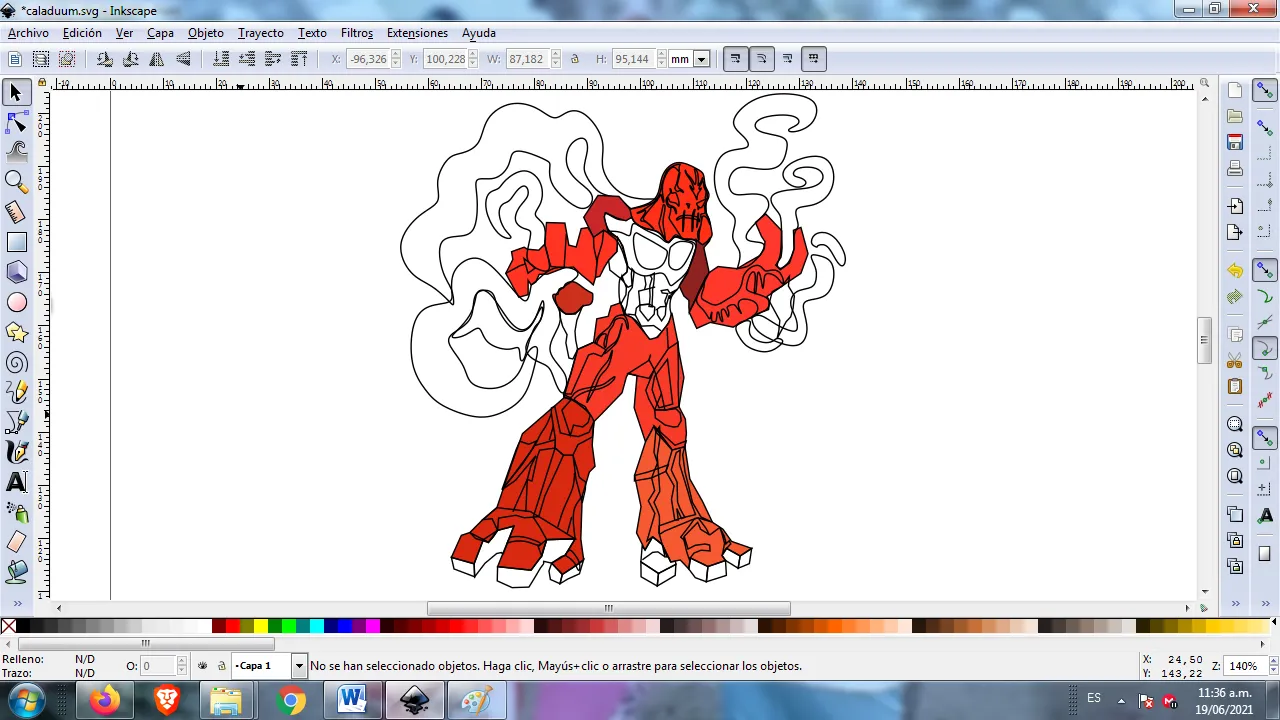Viewport: 1280px width, 720px height.
Task: Select the Calligraphy tool
Action: [16, 452]
